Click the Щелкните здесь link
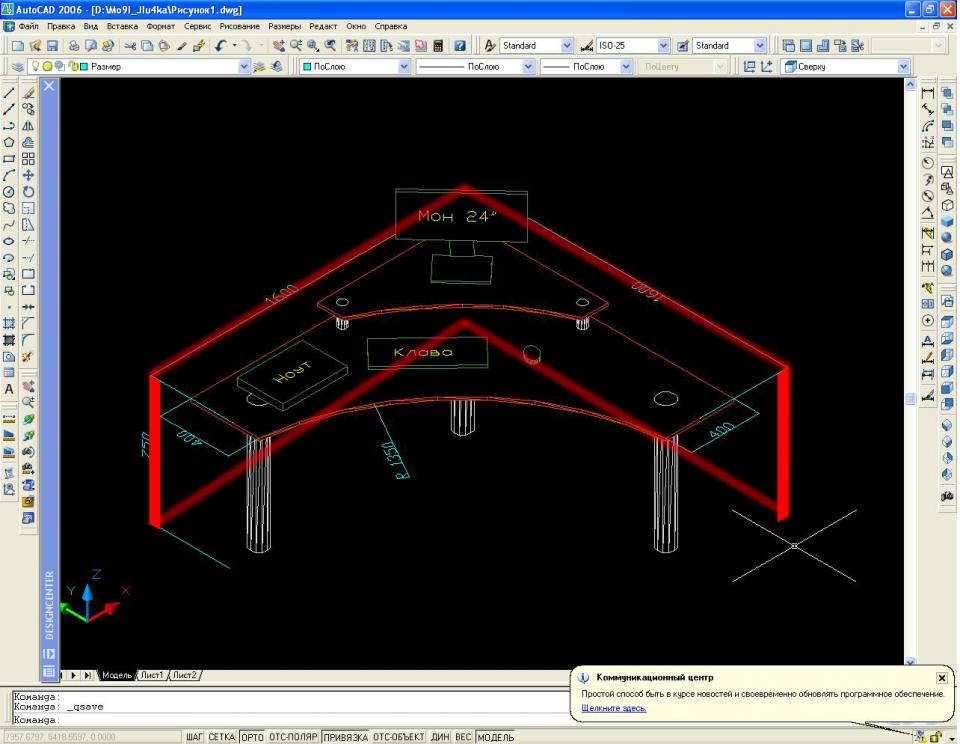Screen dimensions: 960x744 [614, 708]
